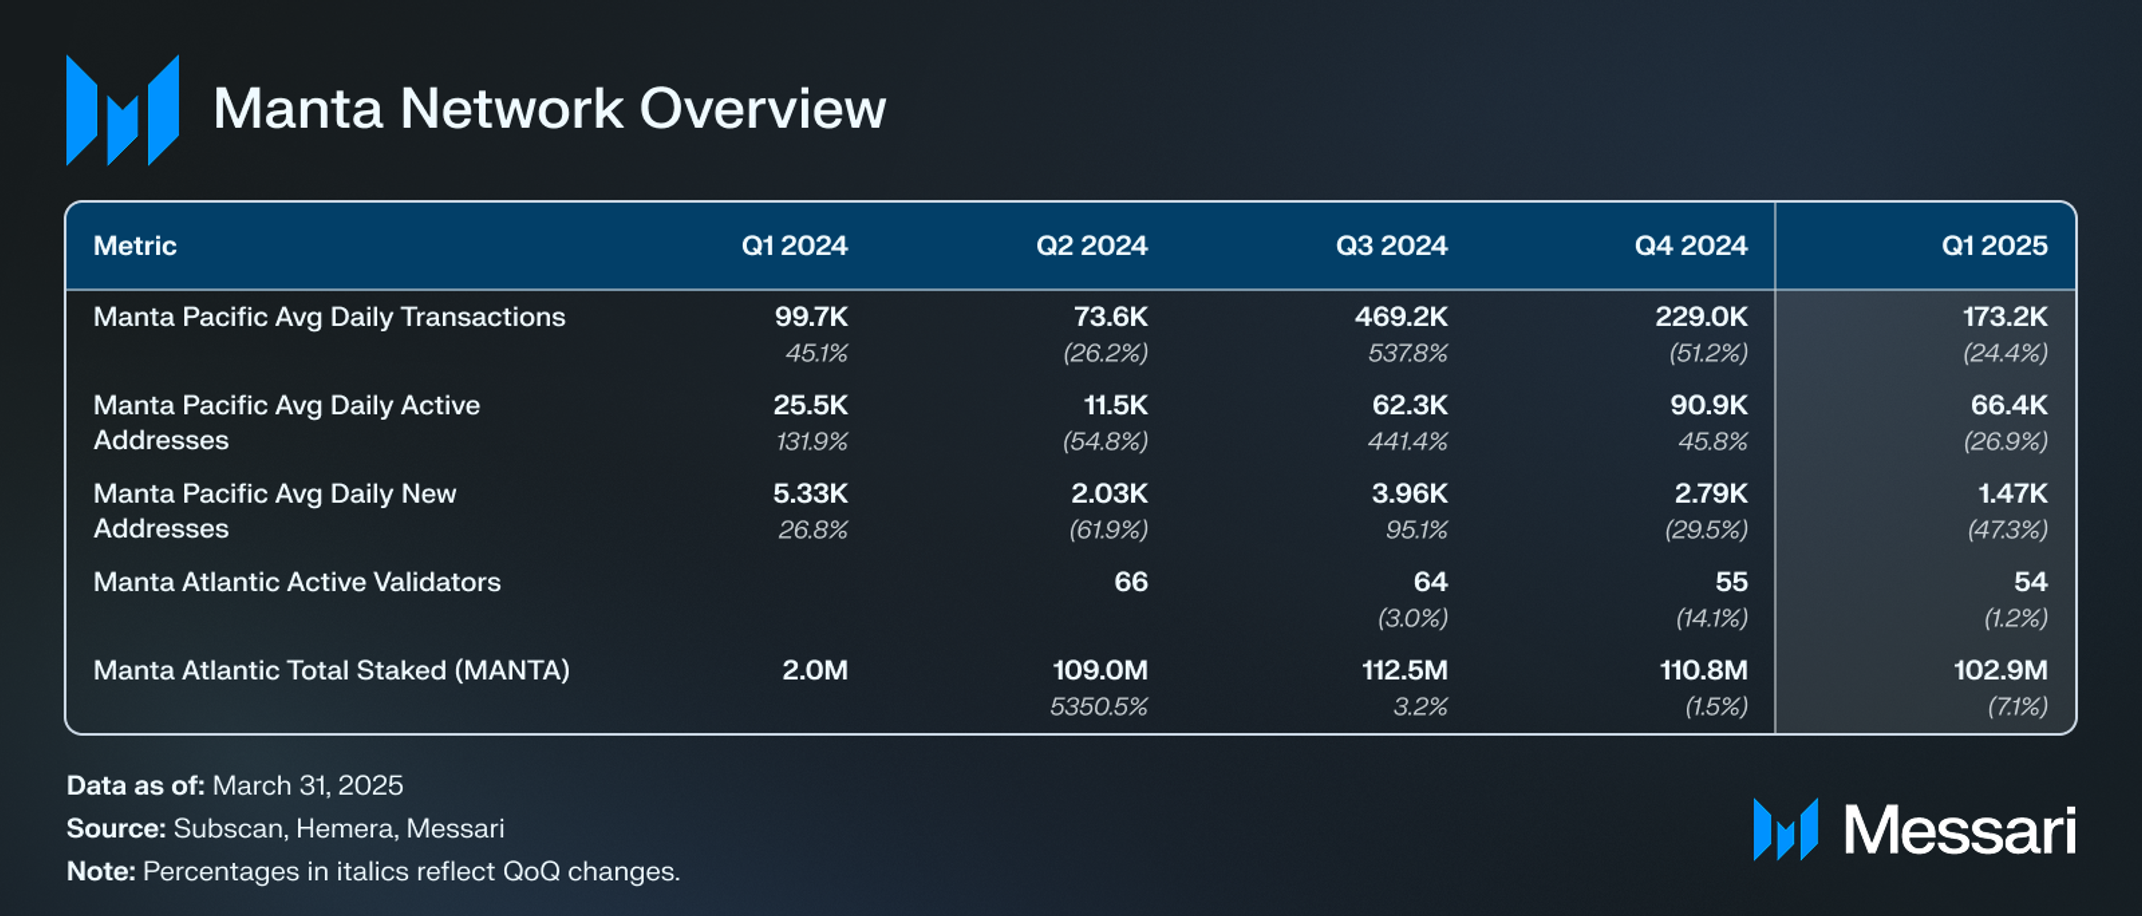Click Manta Pacific Avg Daily New Addresses label
Image resolution: width=2142 pixels, height=916 pixels.
pos(275,511)
